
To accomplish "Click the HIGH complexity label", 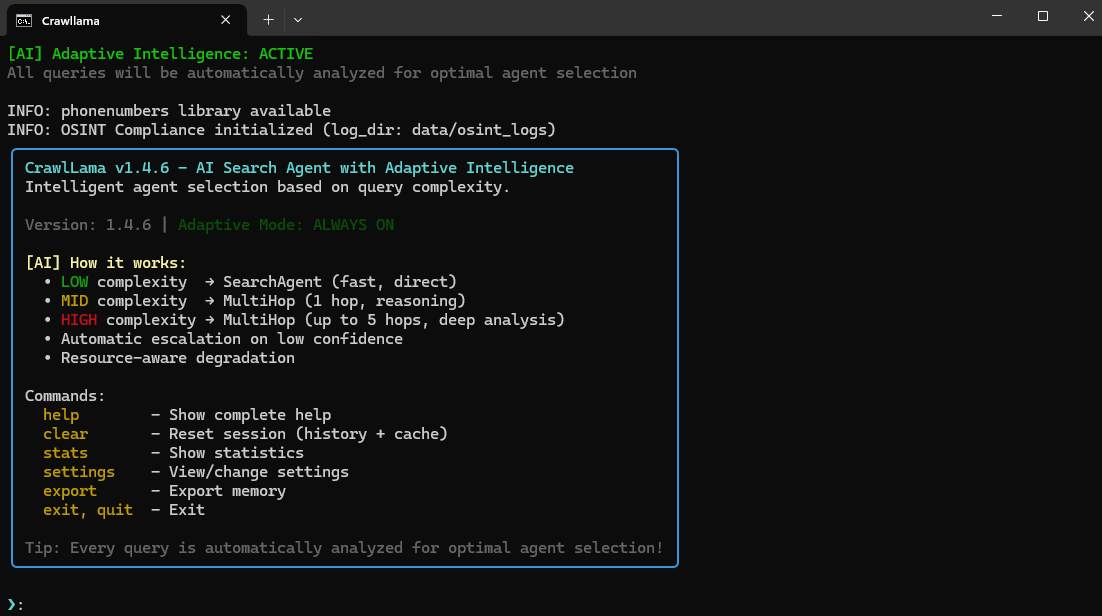I will (78, 319).
